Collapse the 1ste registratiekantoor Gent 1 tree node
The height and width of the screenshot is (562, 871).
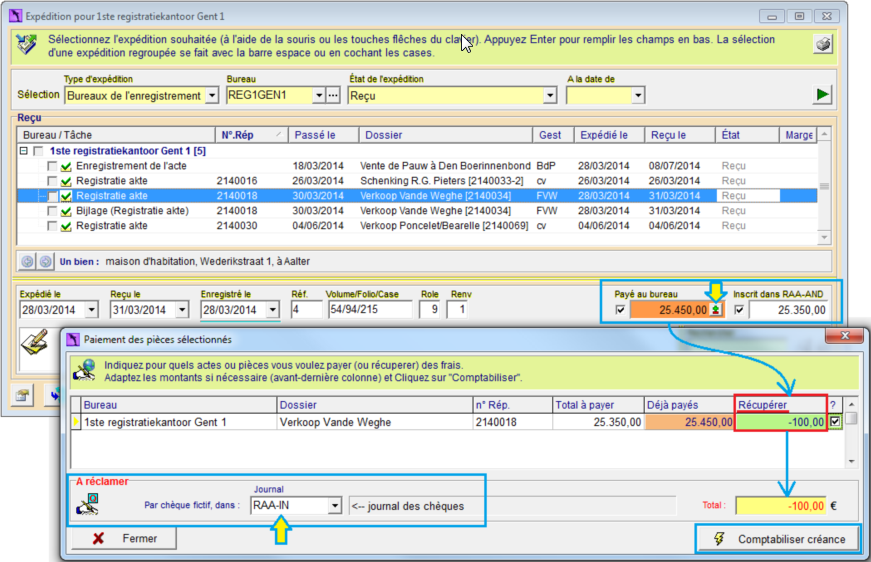(x=24, y=151)
